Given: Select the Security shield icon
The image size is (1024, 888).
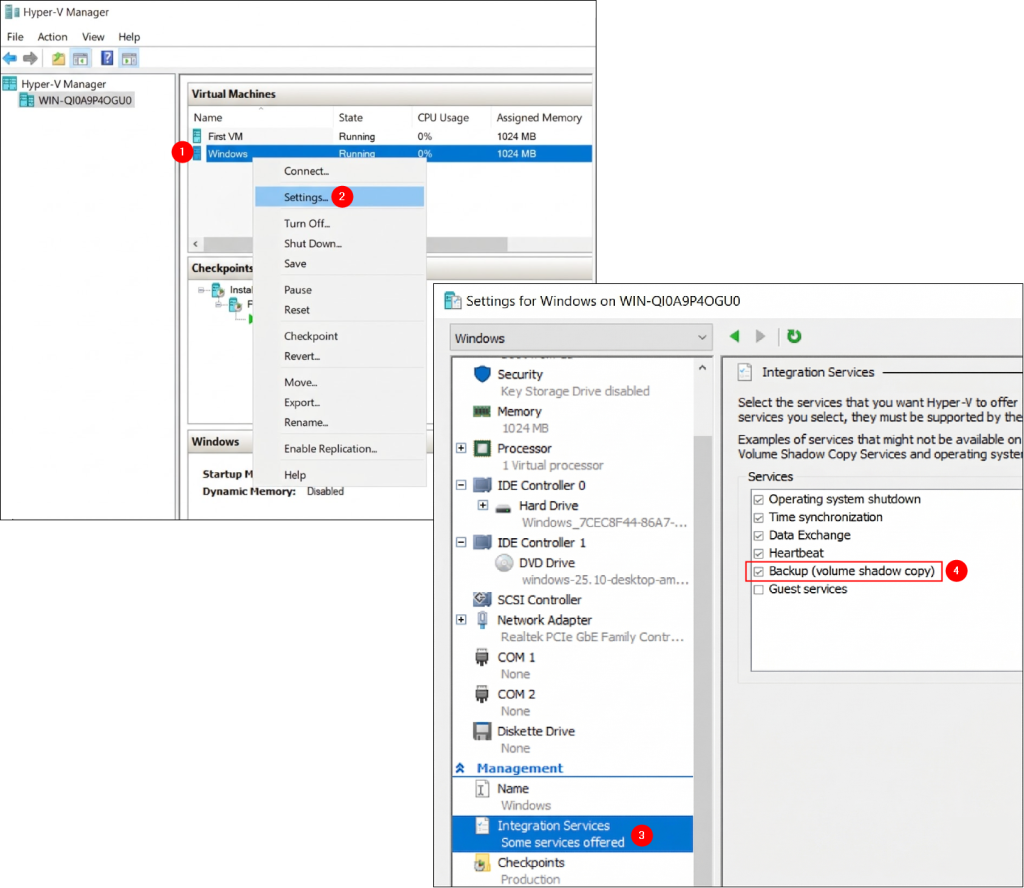Looking at the screenshot, I should pos(480,373).
